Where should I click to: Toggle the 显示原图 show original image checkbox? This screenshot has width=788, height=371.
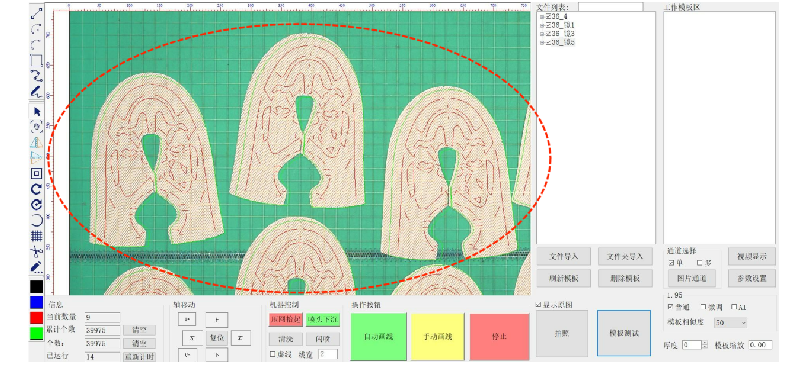[539, 305]
